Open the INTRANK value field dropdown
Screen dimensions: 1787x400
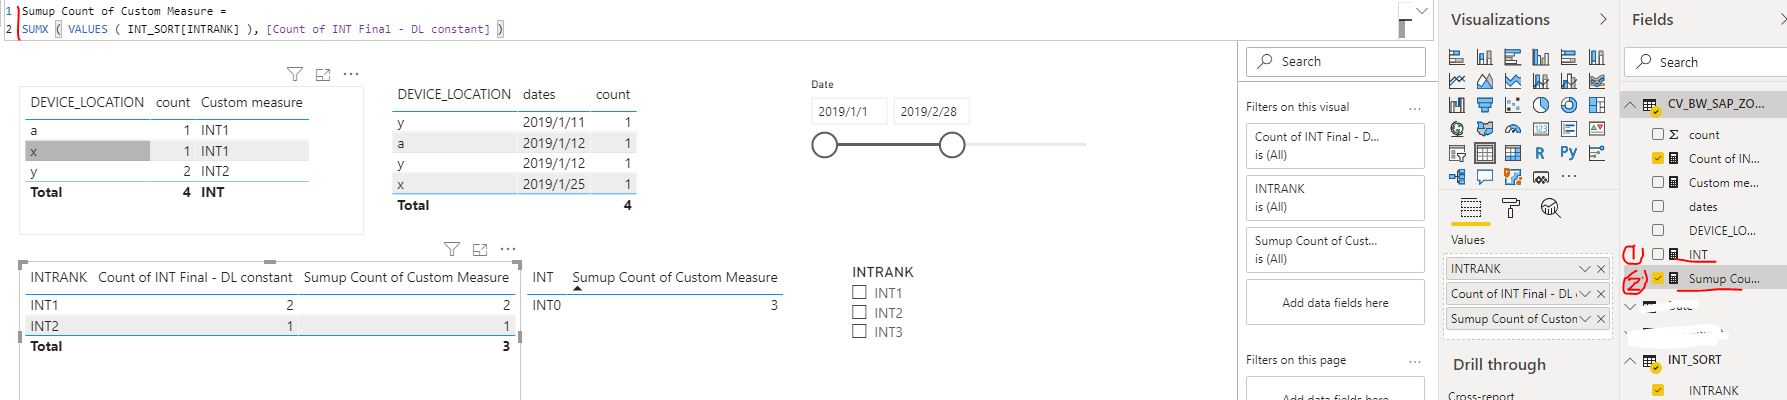pyautogui.click(x=1584, y=269)
